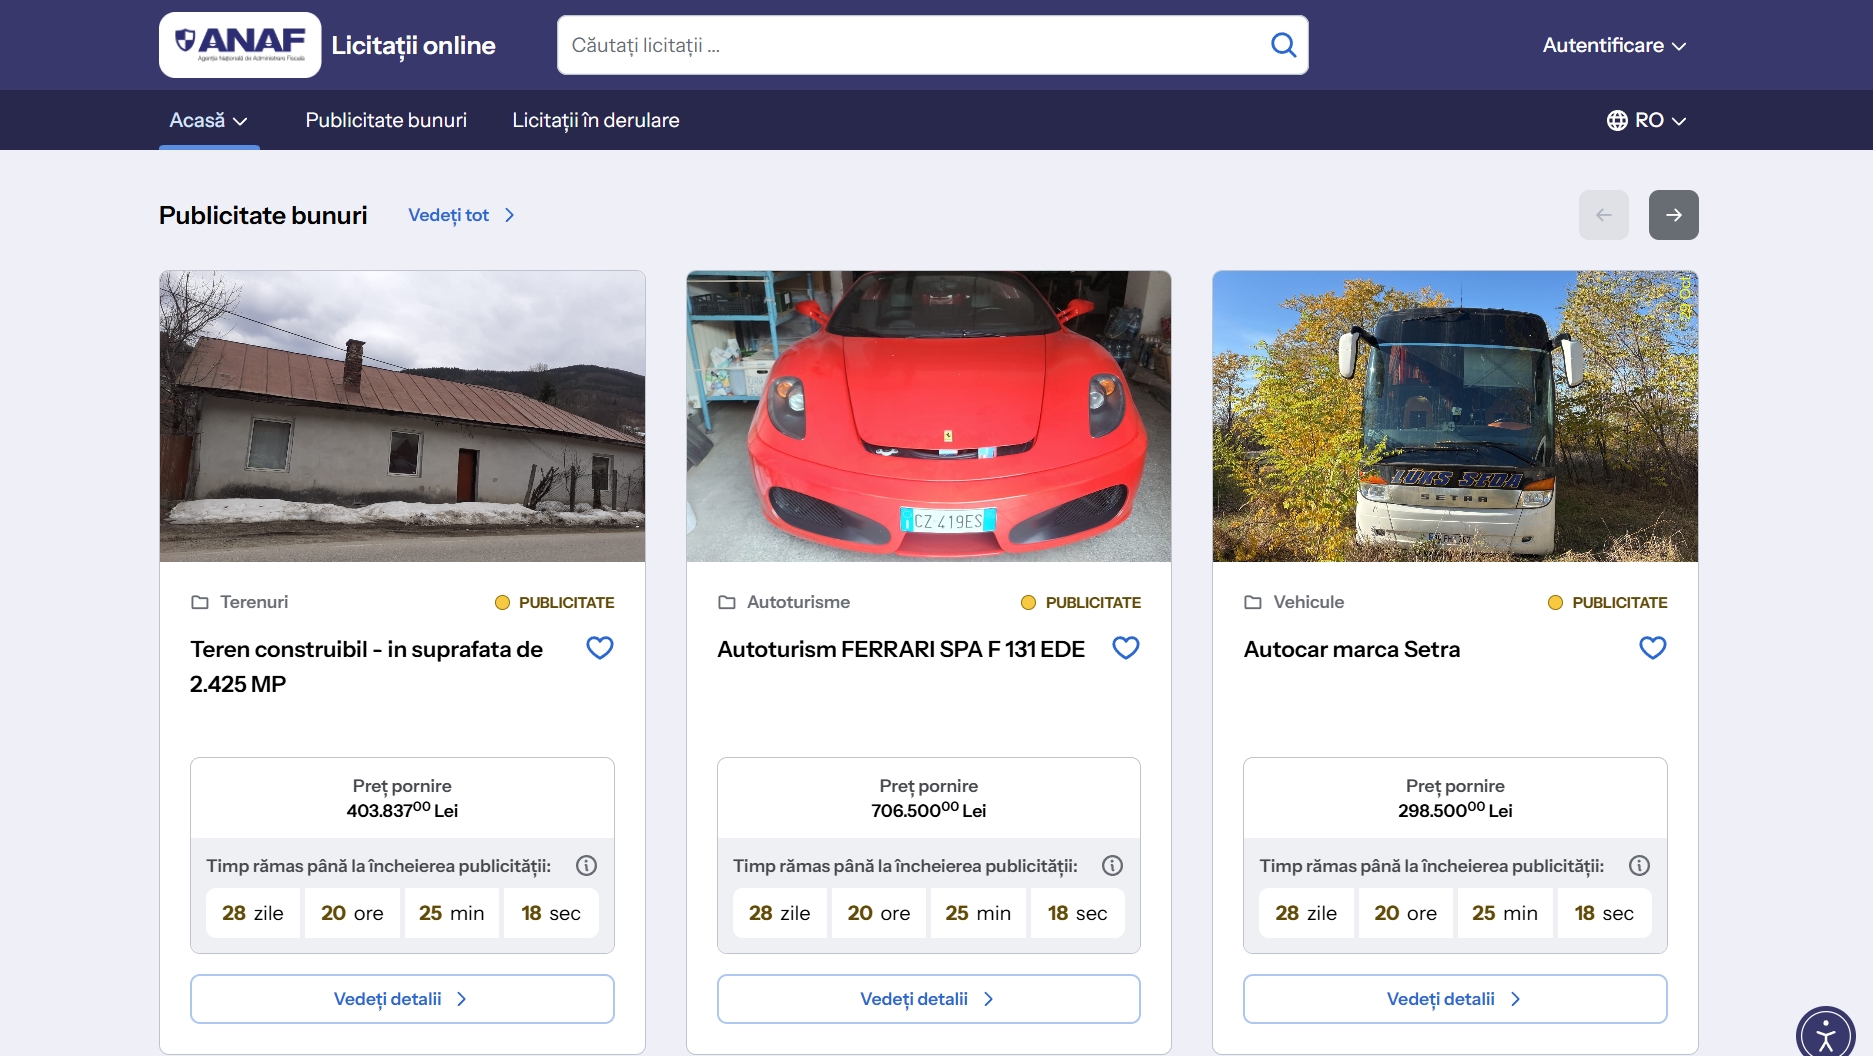
Task: Click the Vedeți tot link
Action: click(461, 215)
